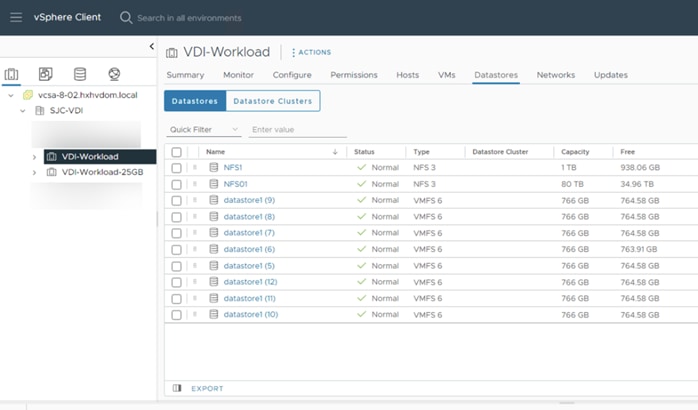The width and height of the screenshot is (698, 410).
Task: Switch to Storage inventory view
Action: [80, 74]
